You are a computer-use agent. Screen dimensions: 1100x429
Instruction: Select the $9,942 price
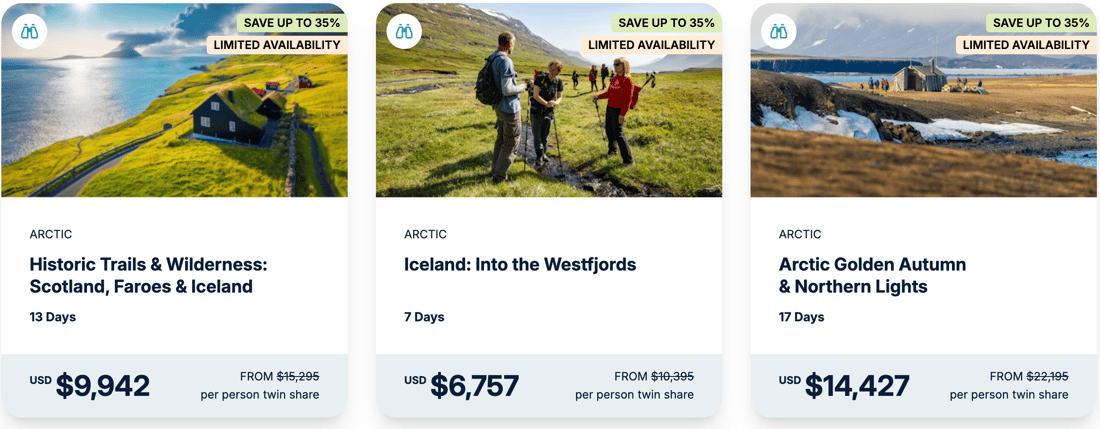[x=102, y=386]
